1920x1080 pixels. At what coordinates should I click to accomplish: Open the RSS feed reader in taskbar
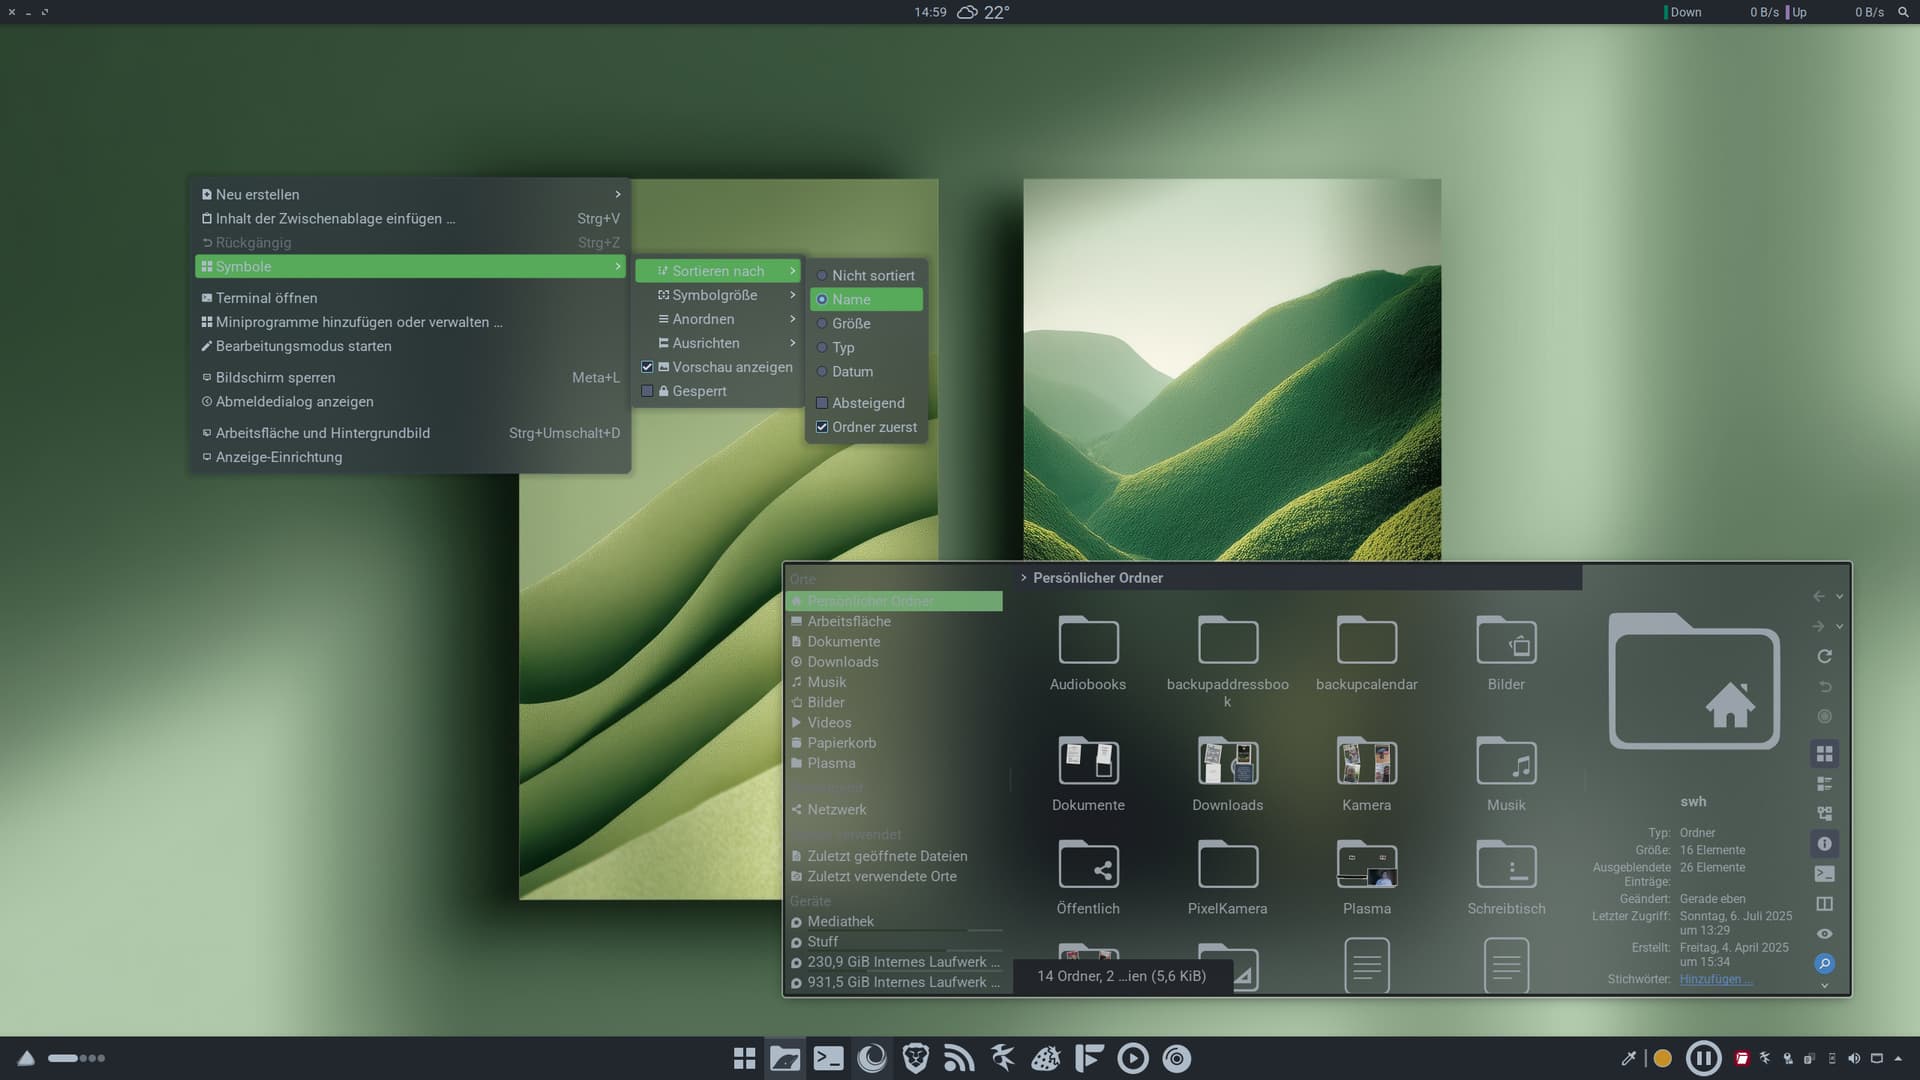point(959,1058)
